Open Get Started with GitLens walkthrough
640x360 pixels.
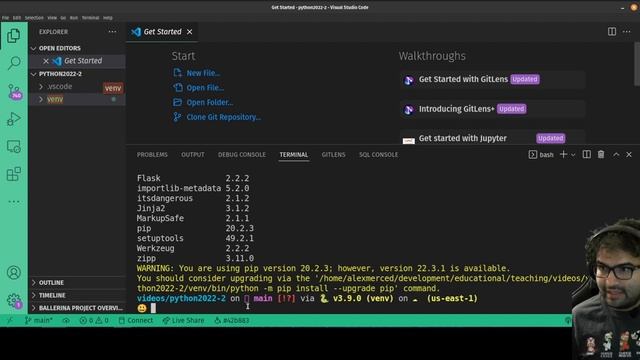pos(492,79)
